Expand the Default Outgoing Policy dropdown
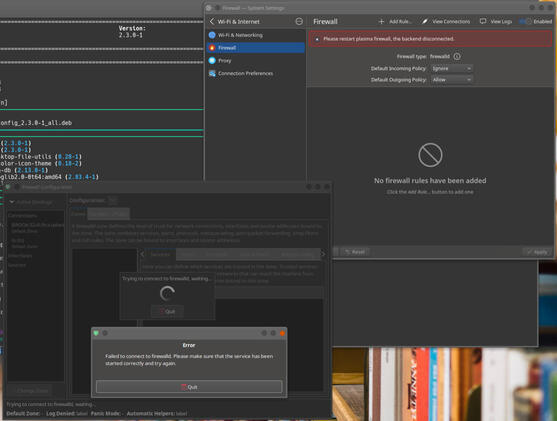The image size is (557, 421). click(x=451, y=80)
